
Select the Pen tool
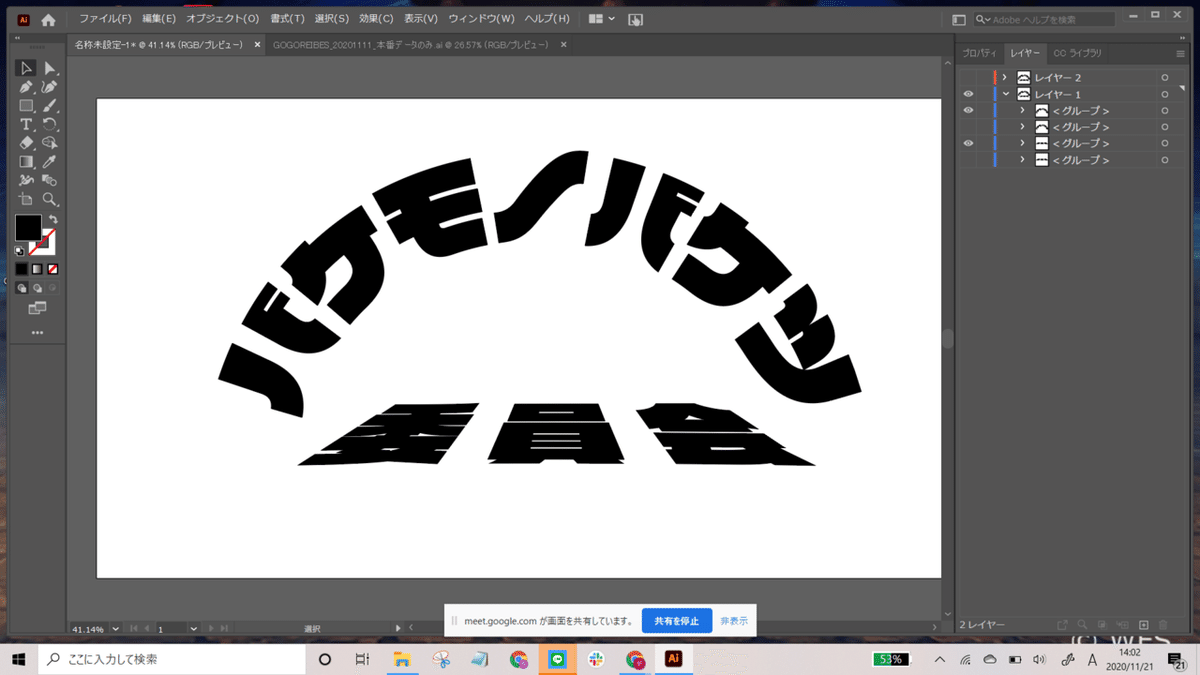tap(27, 87)
